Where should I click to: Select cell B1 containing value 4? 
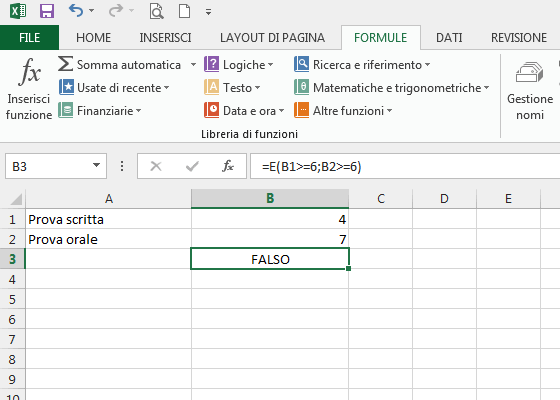[x=270, y=219]
